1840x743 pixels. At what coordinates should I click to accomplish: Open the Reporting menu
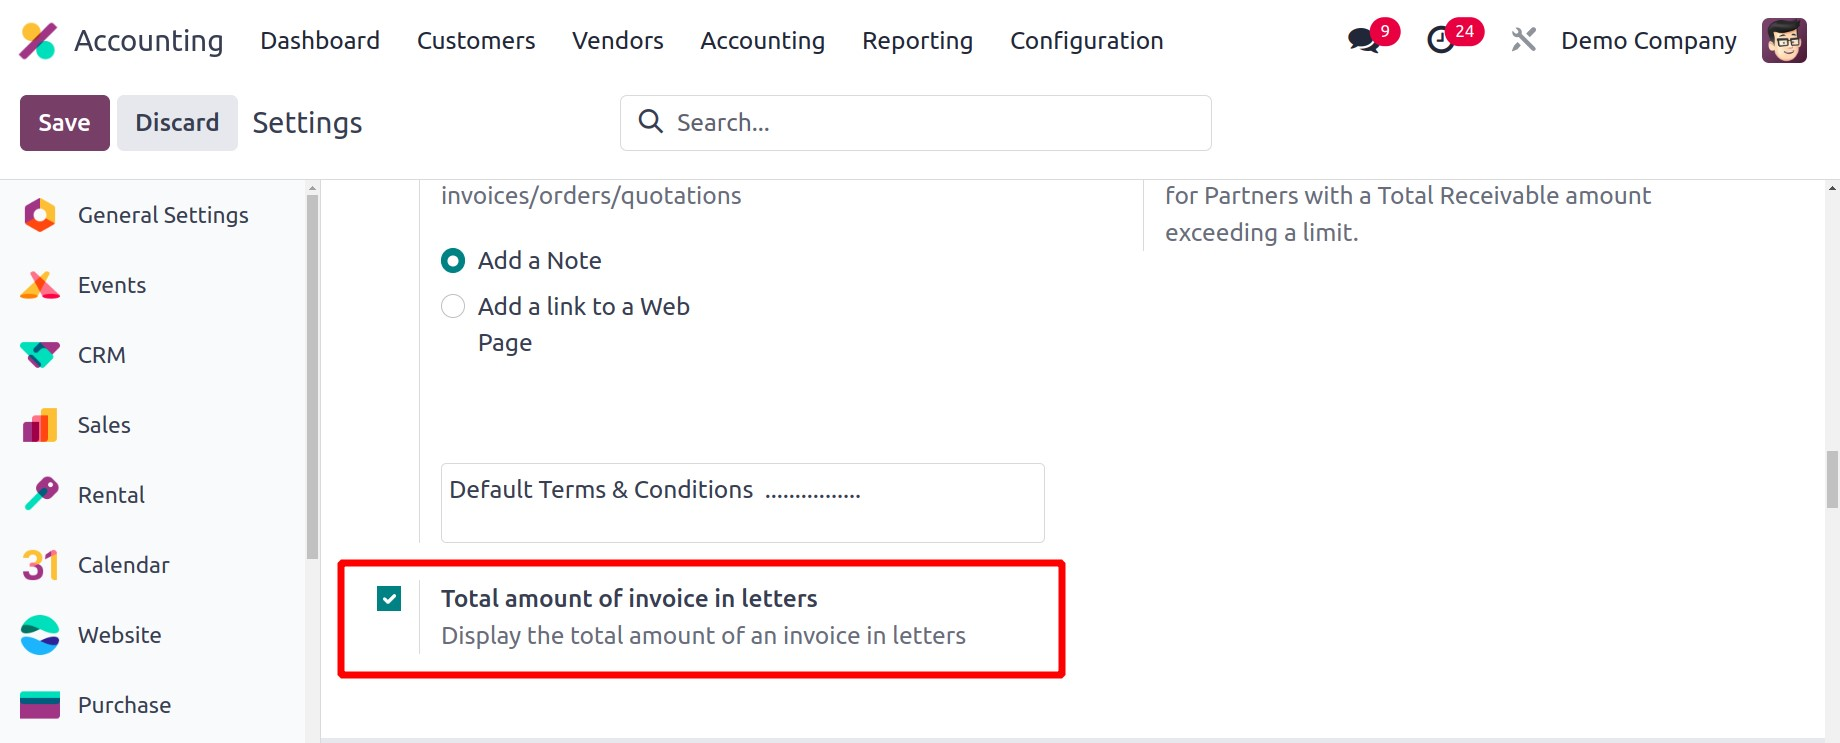pyautogui.click(x=917, y=41)
